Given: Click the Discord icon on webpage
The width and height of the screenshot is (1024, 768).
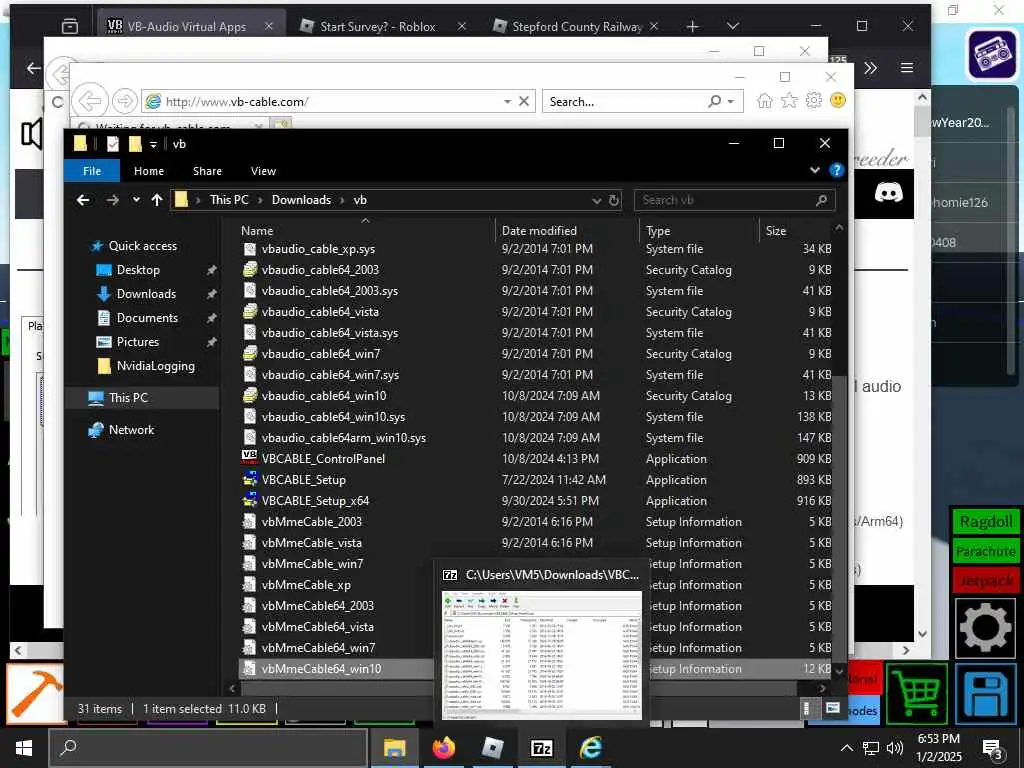Looking at the screenshot, I should [x=889, y=193].
